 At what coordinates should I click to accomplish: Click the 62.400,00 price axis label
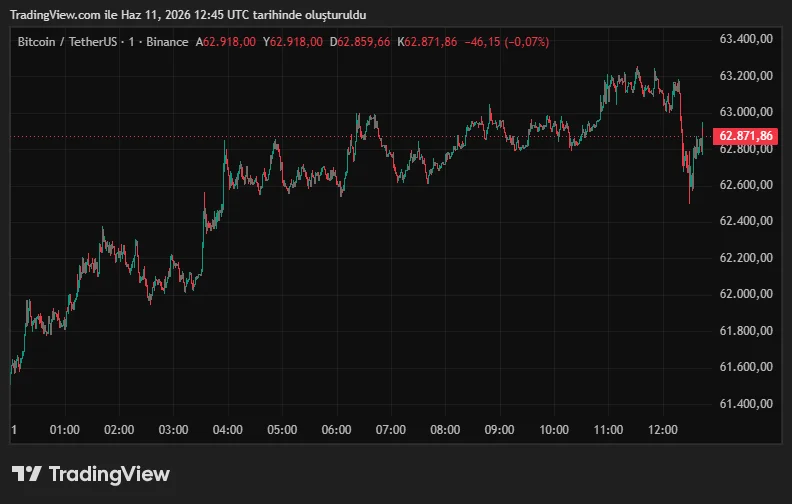[x=746, y=221]
